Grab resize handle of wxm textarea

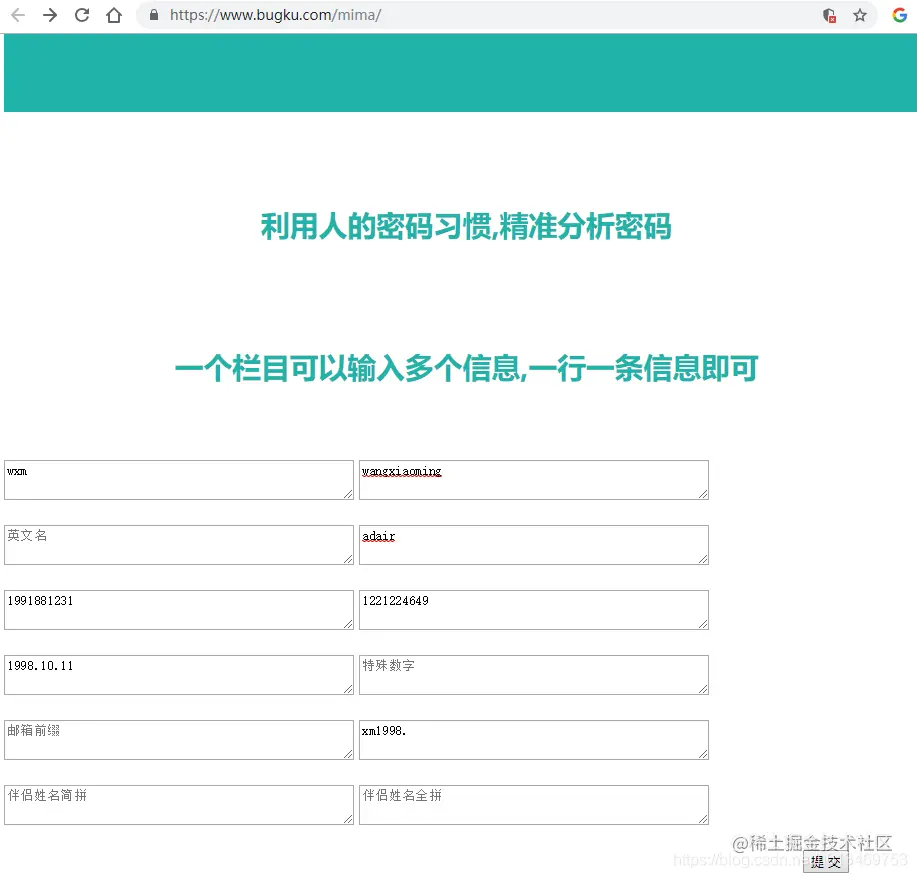(x=349, y=494)
